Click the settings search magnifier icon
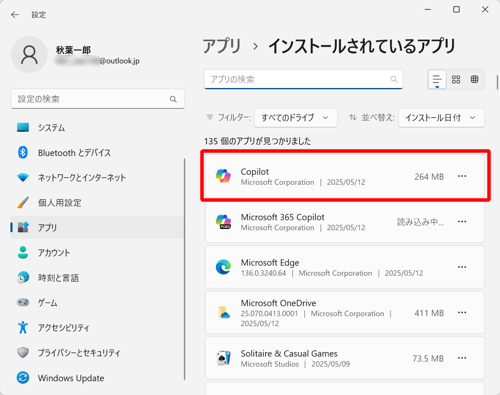The width and height of the screenshot is (500, 395). point(173,99)
